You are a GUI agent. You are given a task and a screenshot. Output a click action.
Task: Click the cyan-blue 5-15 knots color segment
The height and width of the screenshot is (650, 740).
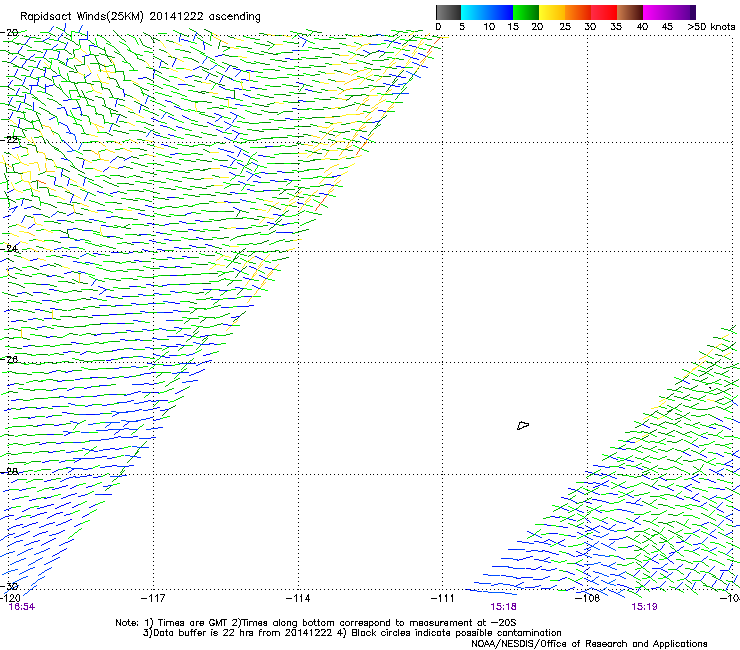coord(487,12)
